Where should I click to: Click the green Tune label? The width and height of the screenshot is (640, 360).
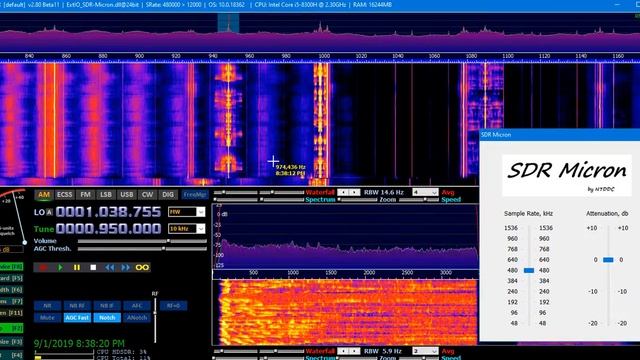44,229
